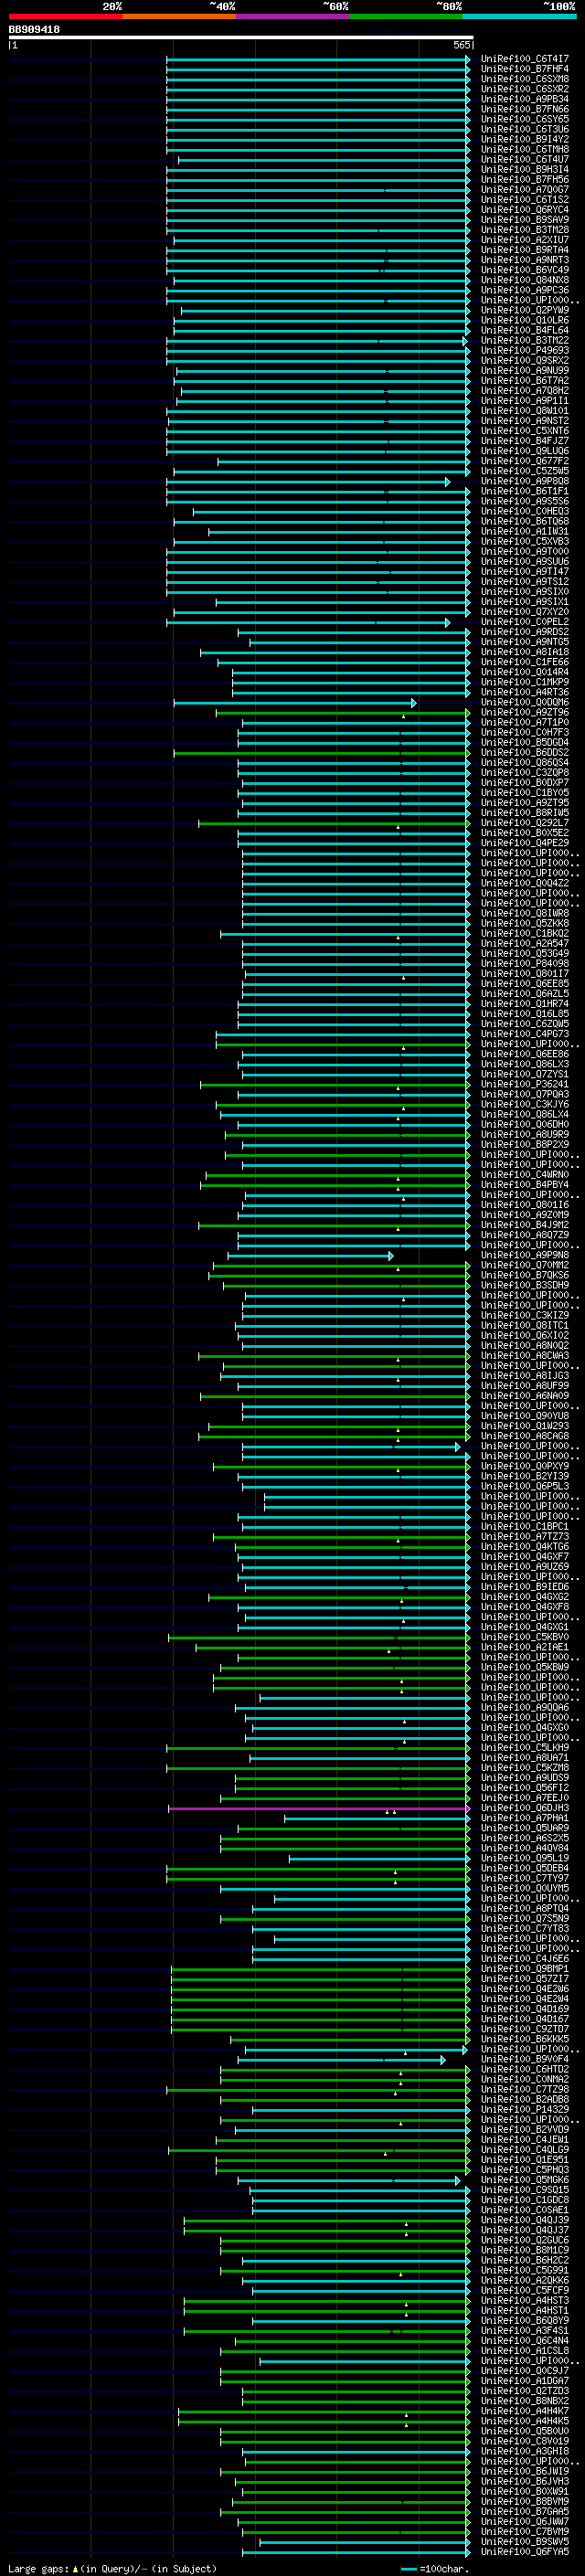Screen dimensions: 585x2576
Task: Select label UniRef100_A7T1P0
Action: pos(525,722)
